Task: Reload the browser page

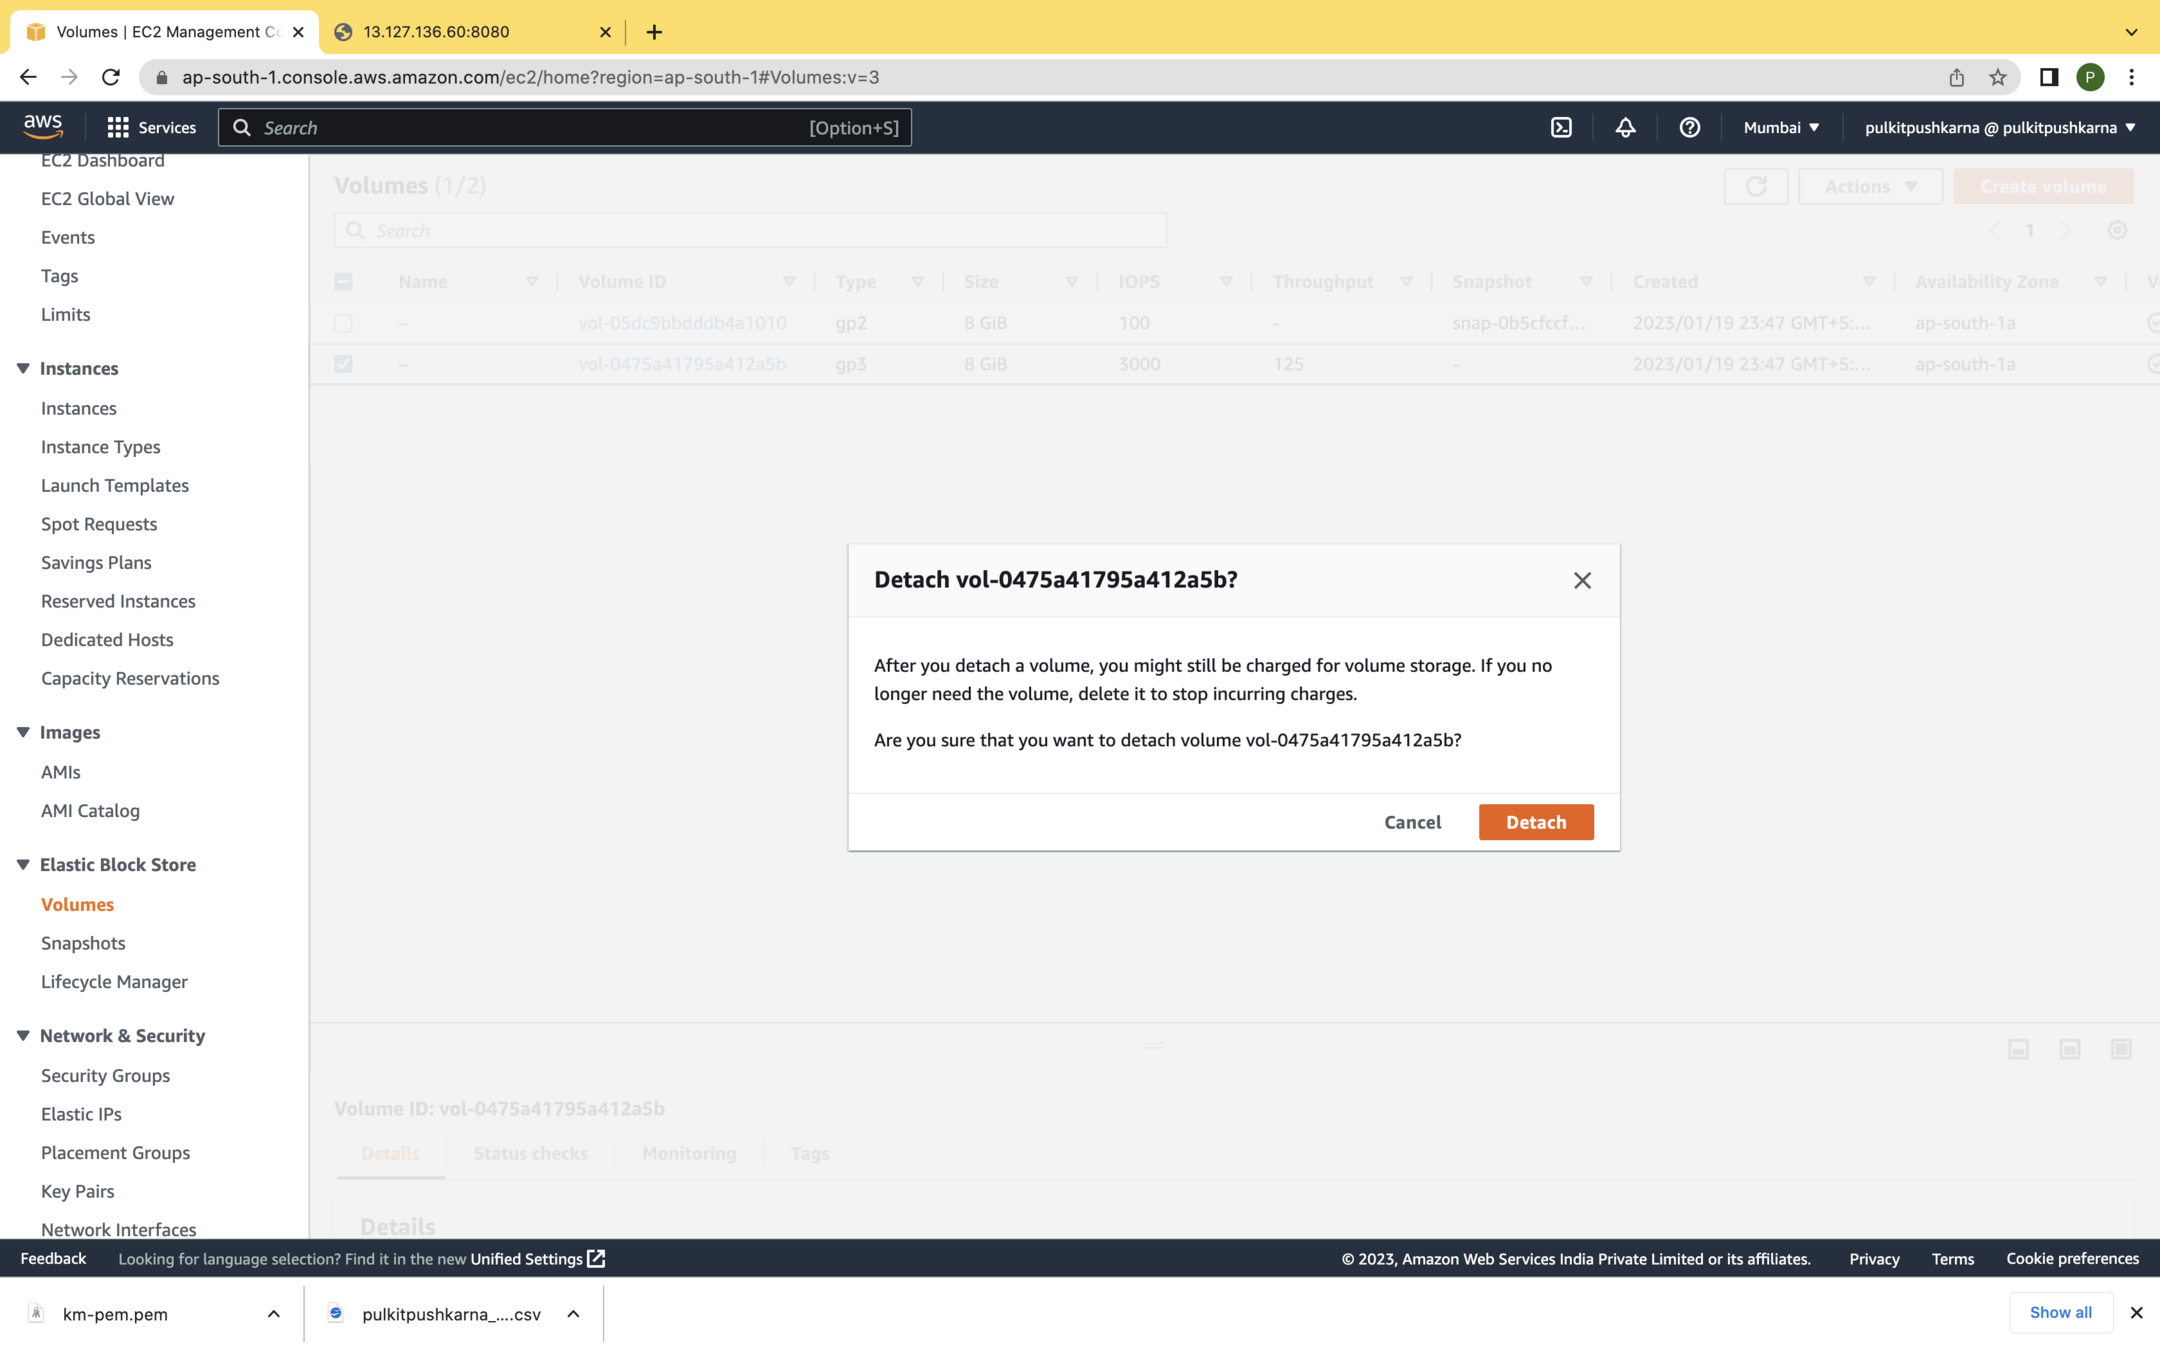Action: 111,77
